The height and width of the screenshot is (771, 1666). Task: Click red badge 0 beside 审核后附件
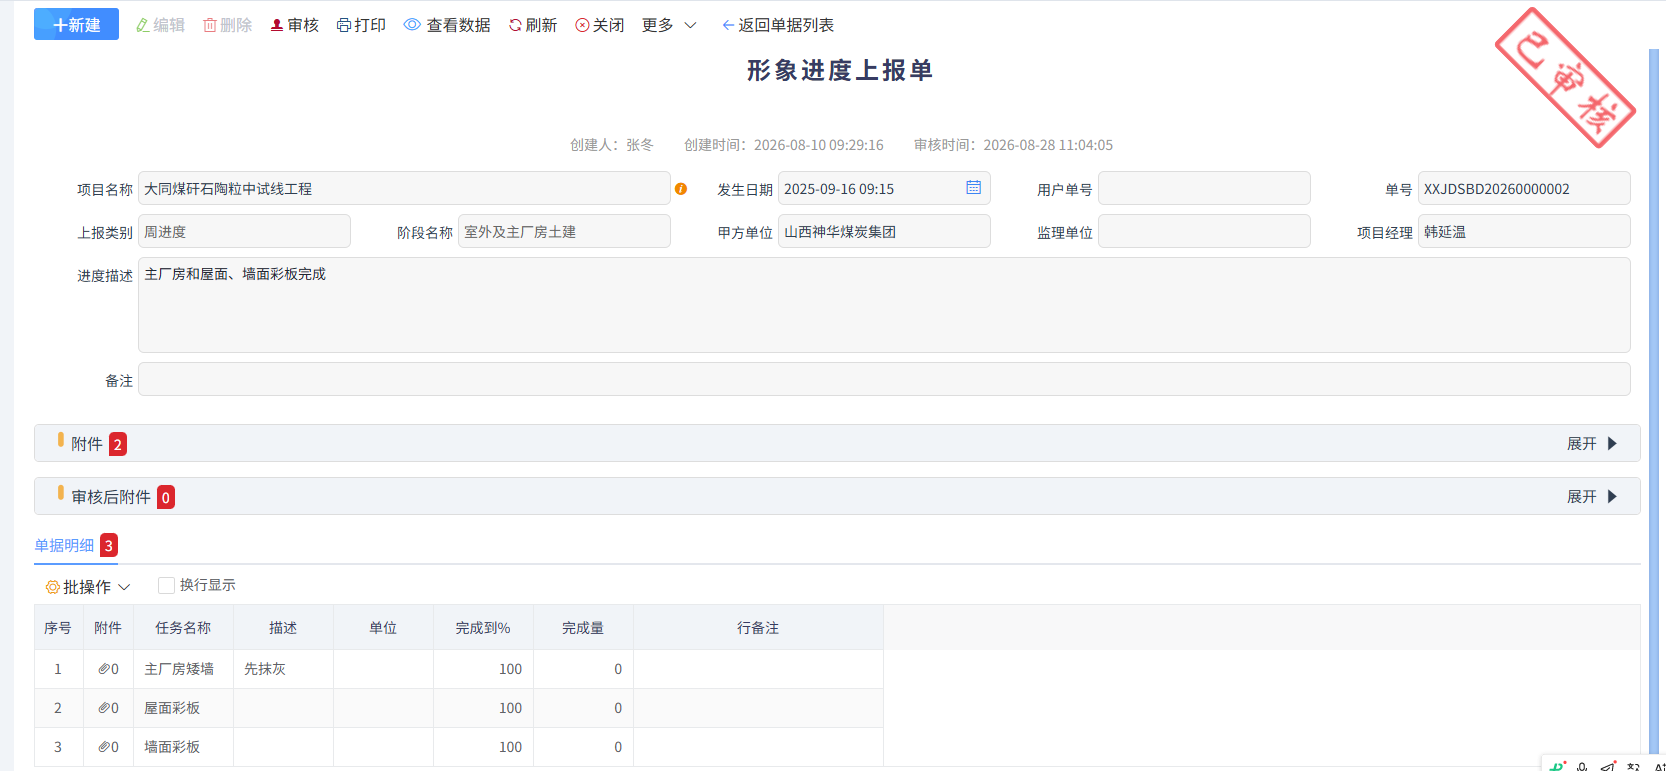click(166, 497)
